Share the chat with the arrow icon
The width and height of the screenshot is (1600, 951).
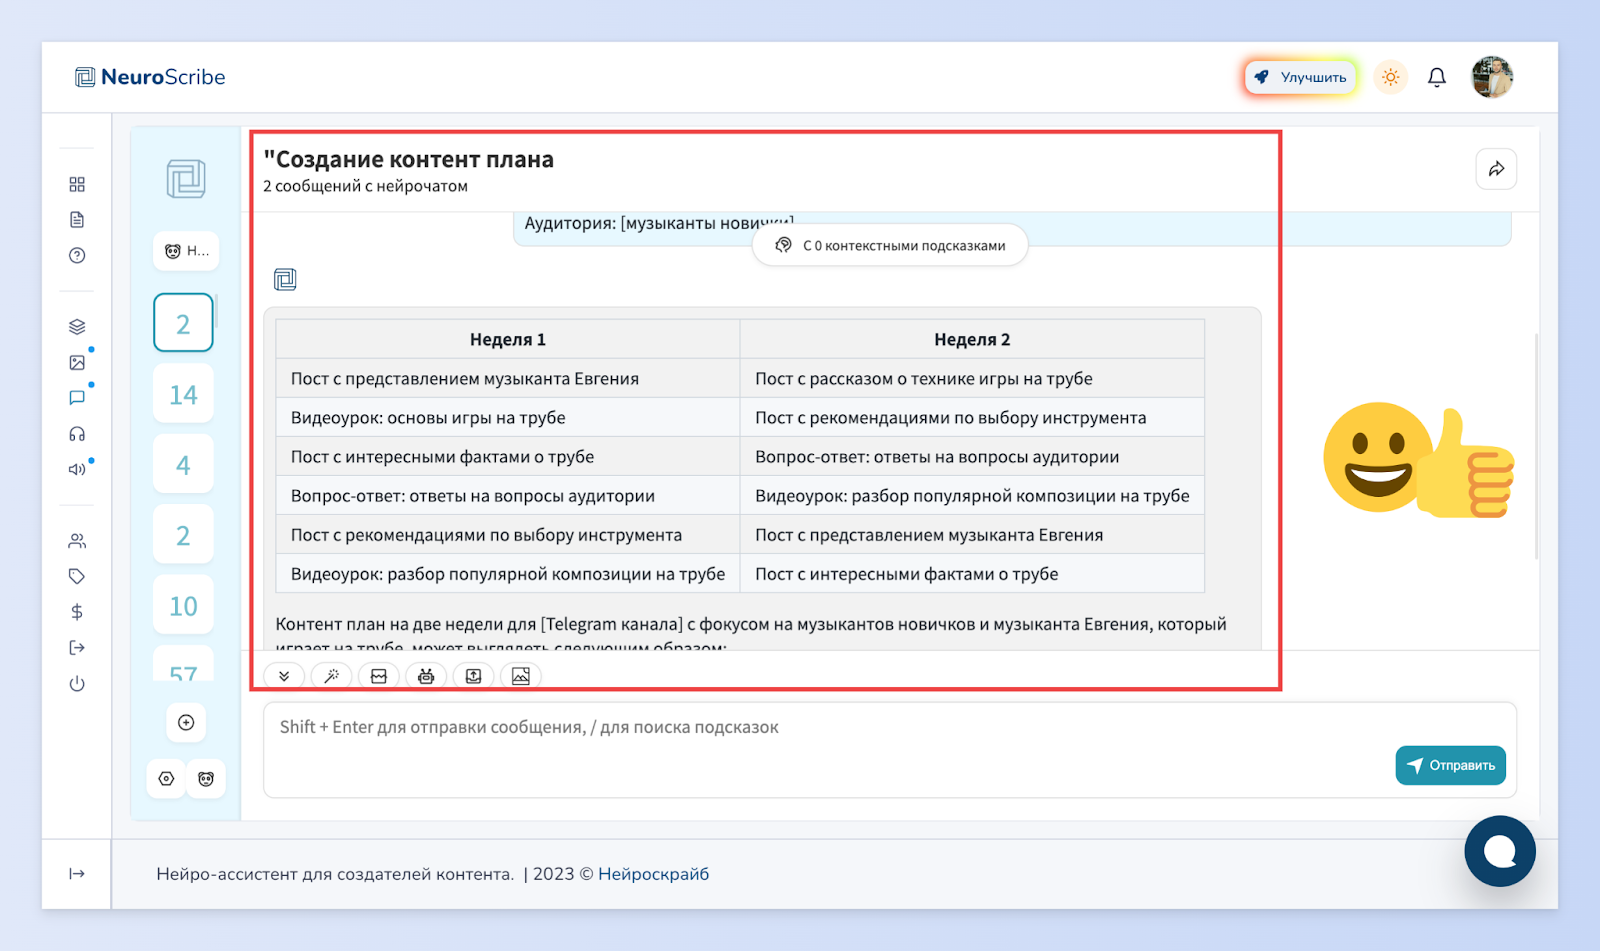click(1496, 169)
